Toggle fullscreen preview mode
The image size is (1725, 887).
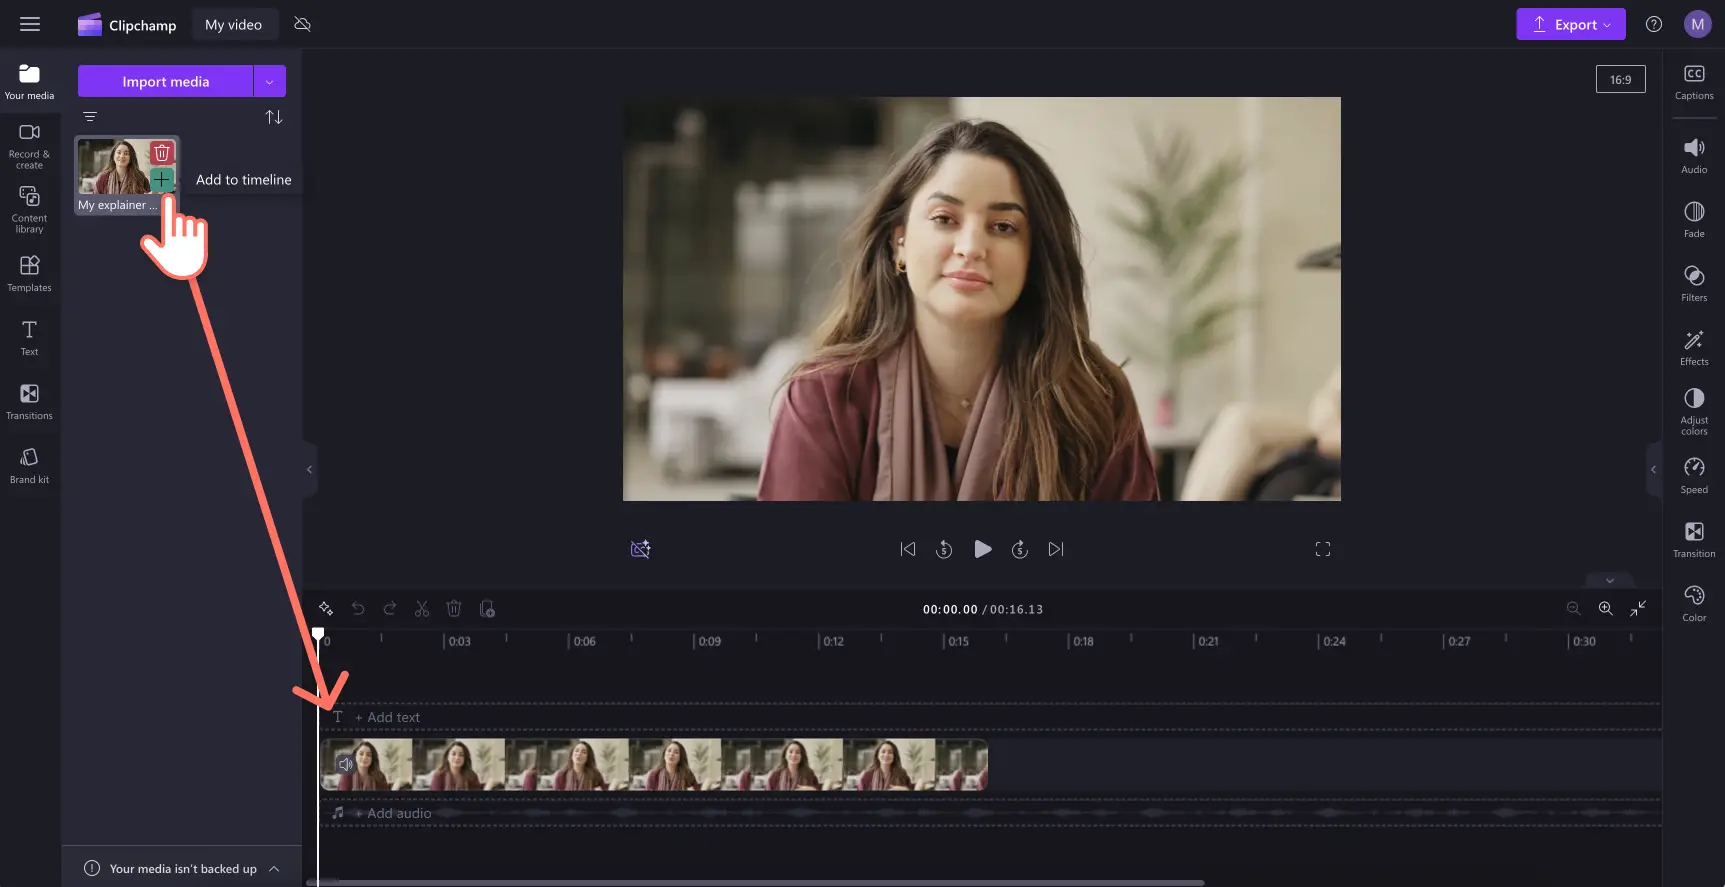(1323, 549)
